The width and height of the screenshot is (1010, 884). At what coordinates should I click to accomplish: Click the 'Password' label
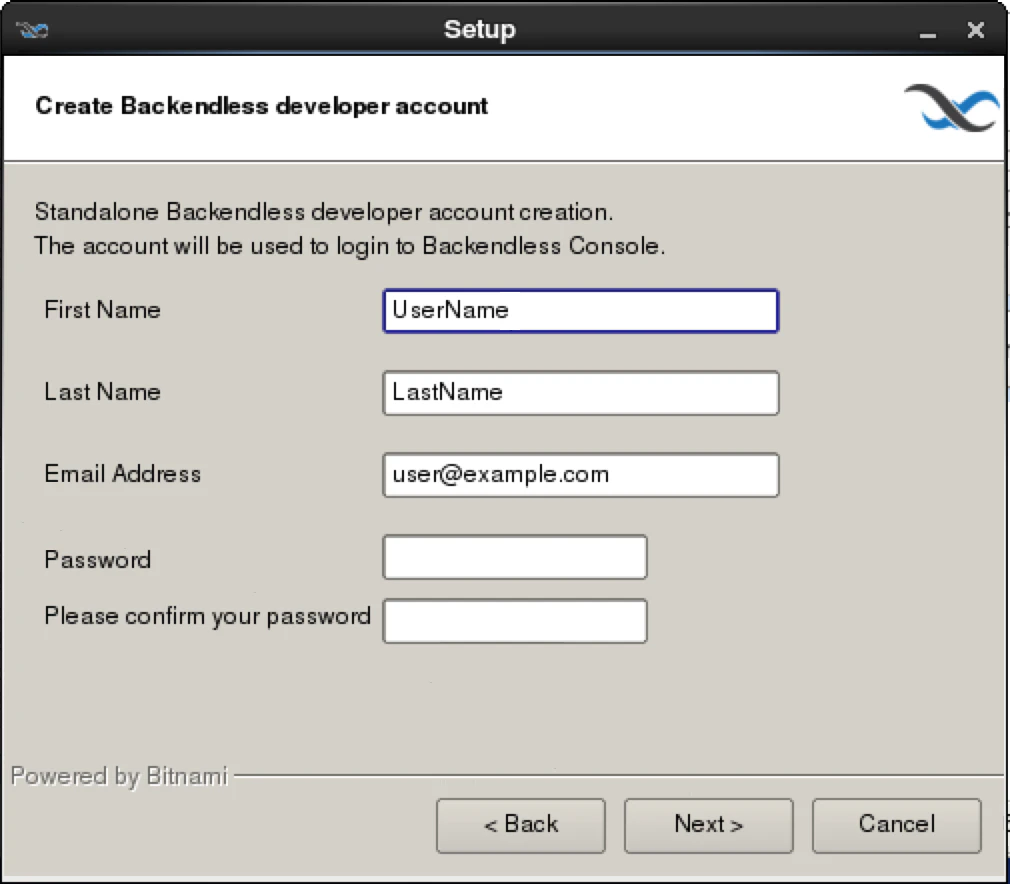coord(97,559)
